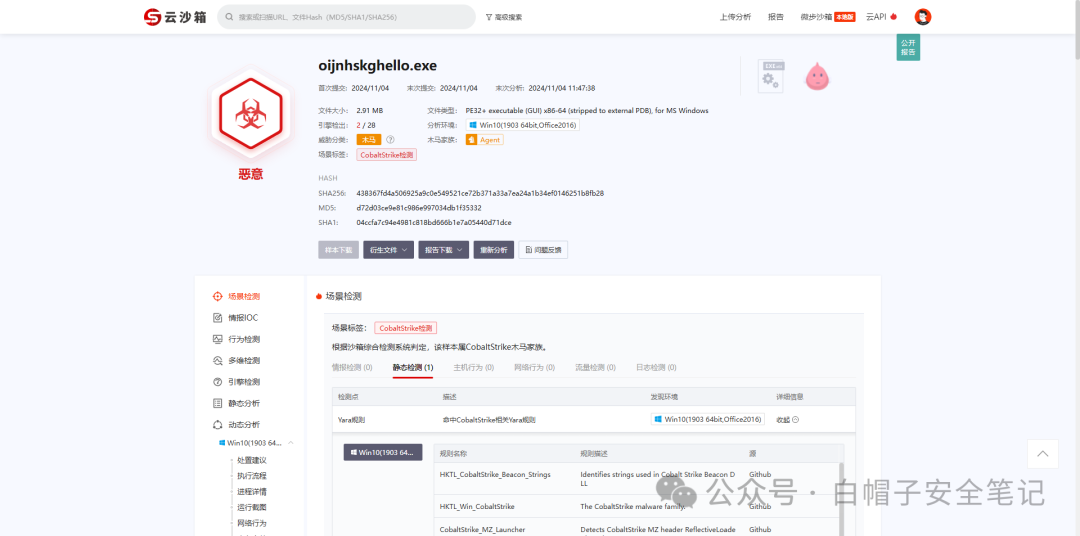Click the 多维检测 sidebar icon
Viewport: 1080px width, 536px height.
[x=217, y=360]
